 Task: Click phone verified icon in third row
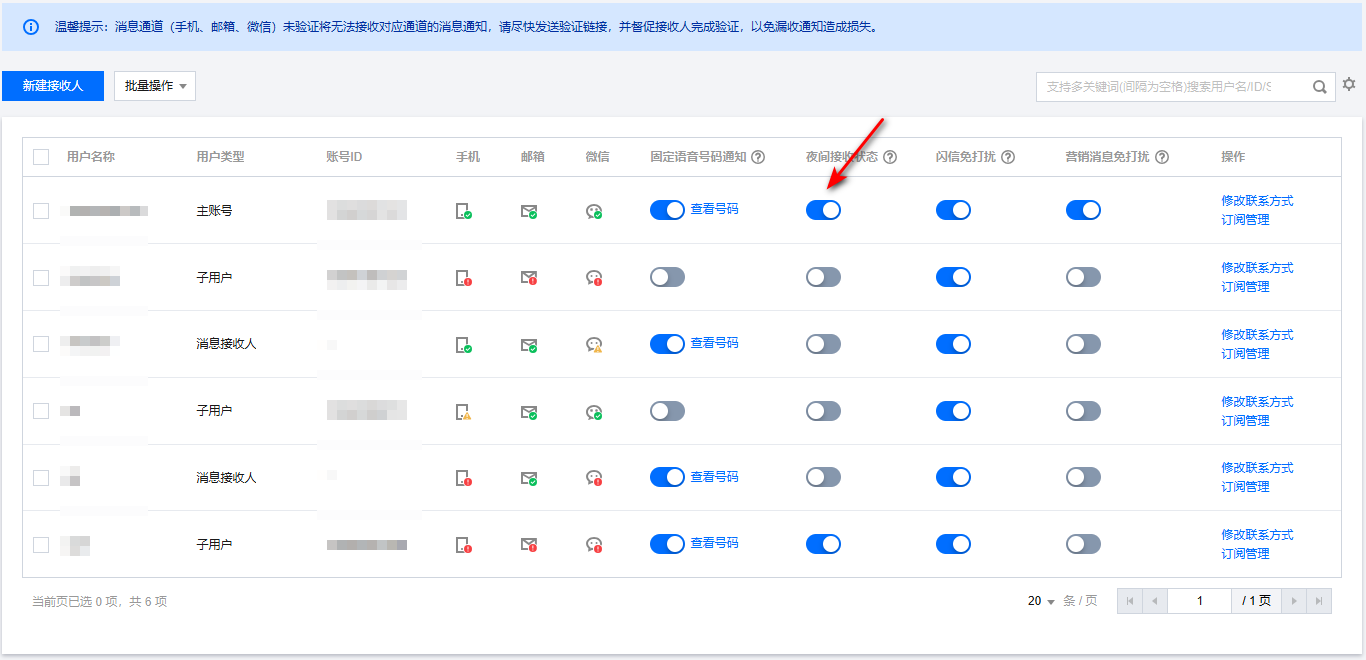pos(463,345)
